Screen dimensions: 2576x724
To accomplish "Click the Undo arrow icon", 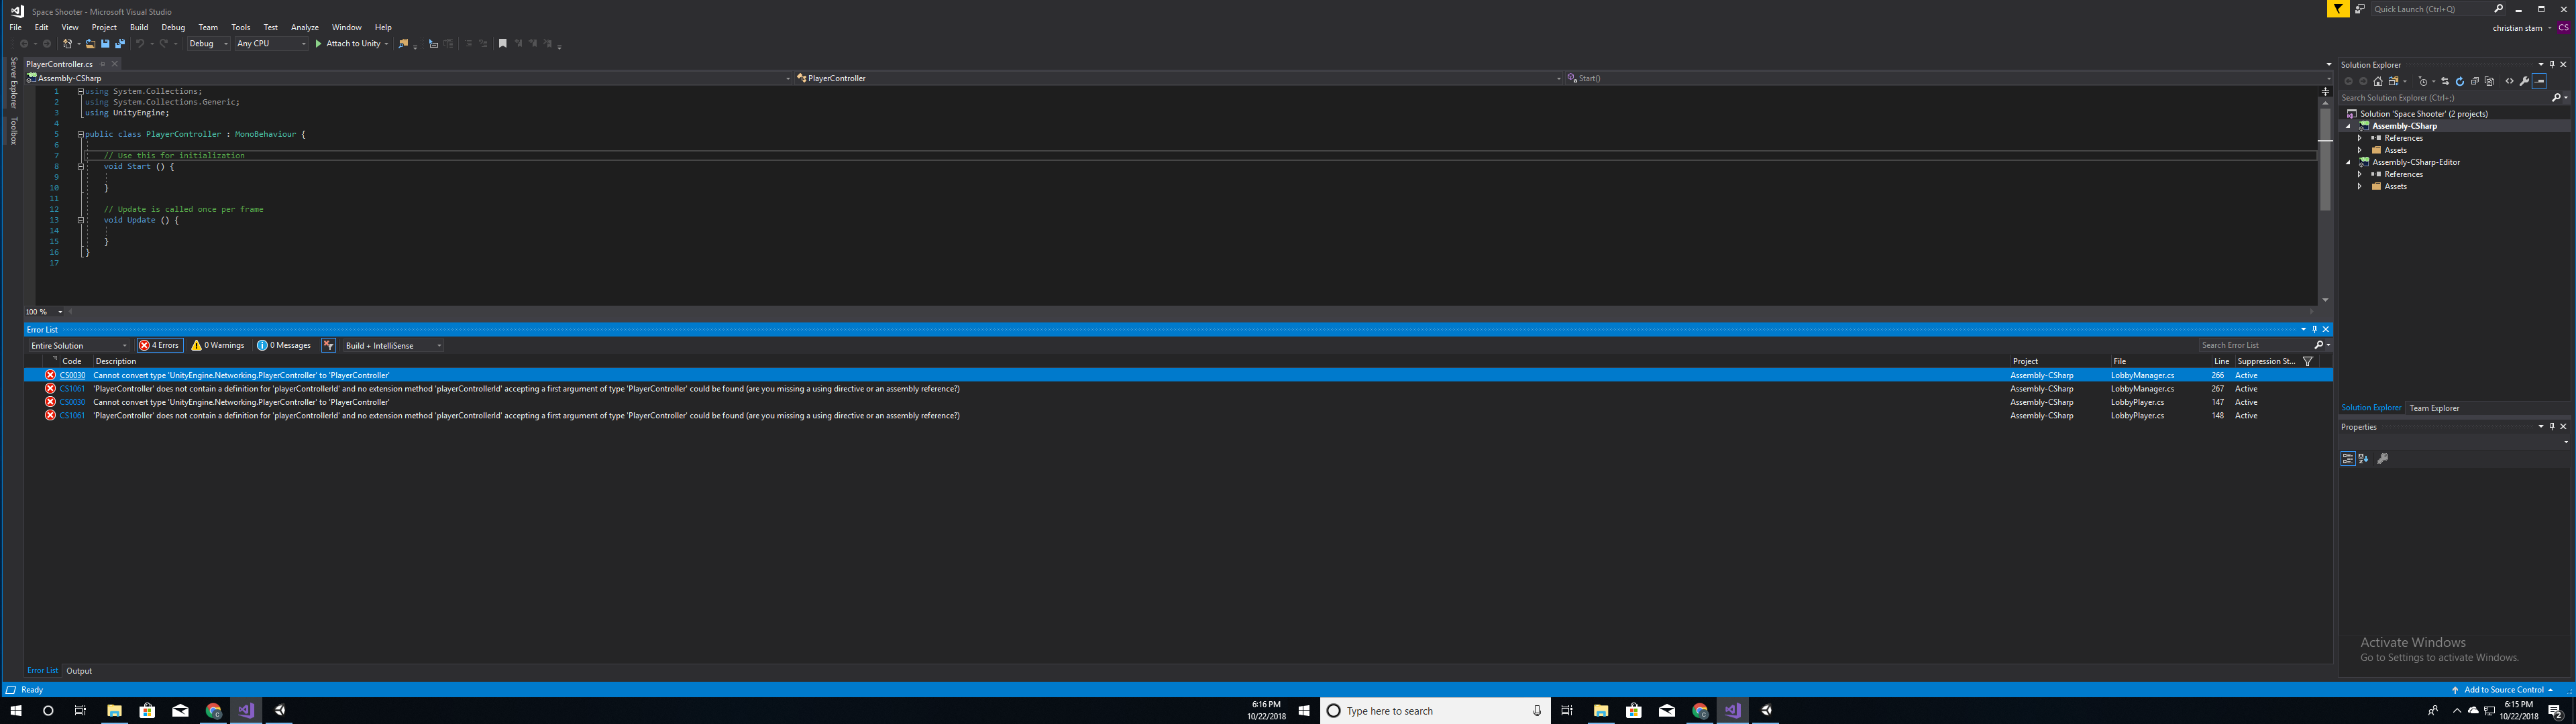I will tap(140, 44).
